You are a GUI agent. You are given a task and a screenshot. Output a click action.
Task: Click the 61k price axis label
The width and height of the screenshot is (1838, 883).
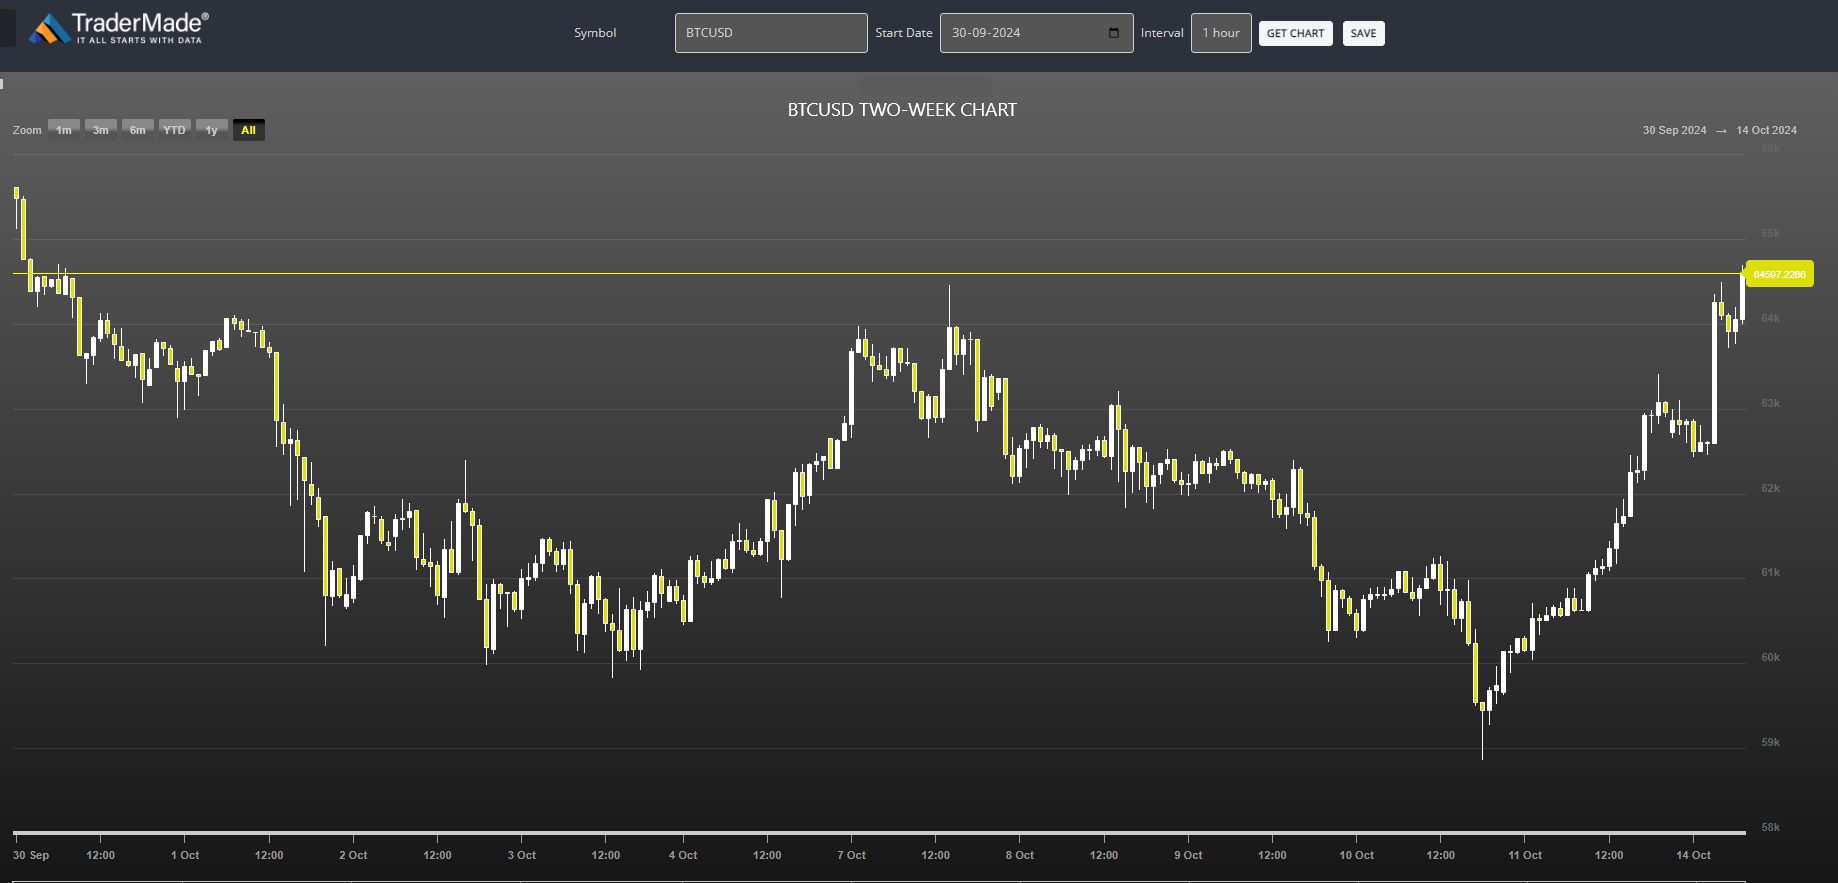pos(1770,572)
